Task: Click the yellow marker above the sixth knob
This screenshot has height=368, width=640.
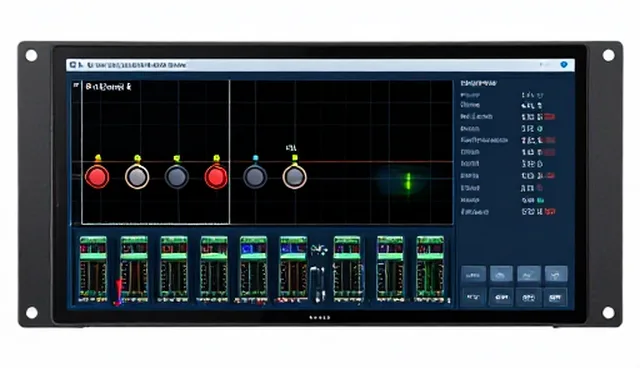Action: tap(295, 157)
